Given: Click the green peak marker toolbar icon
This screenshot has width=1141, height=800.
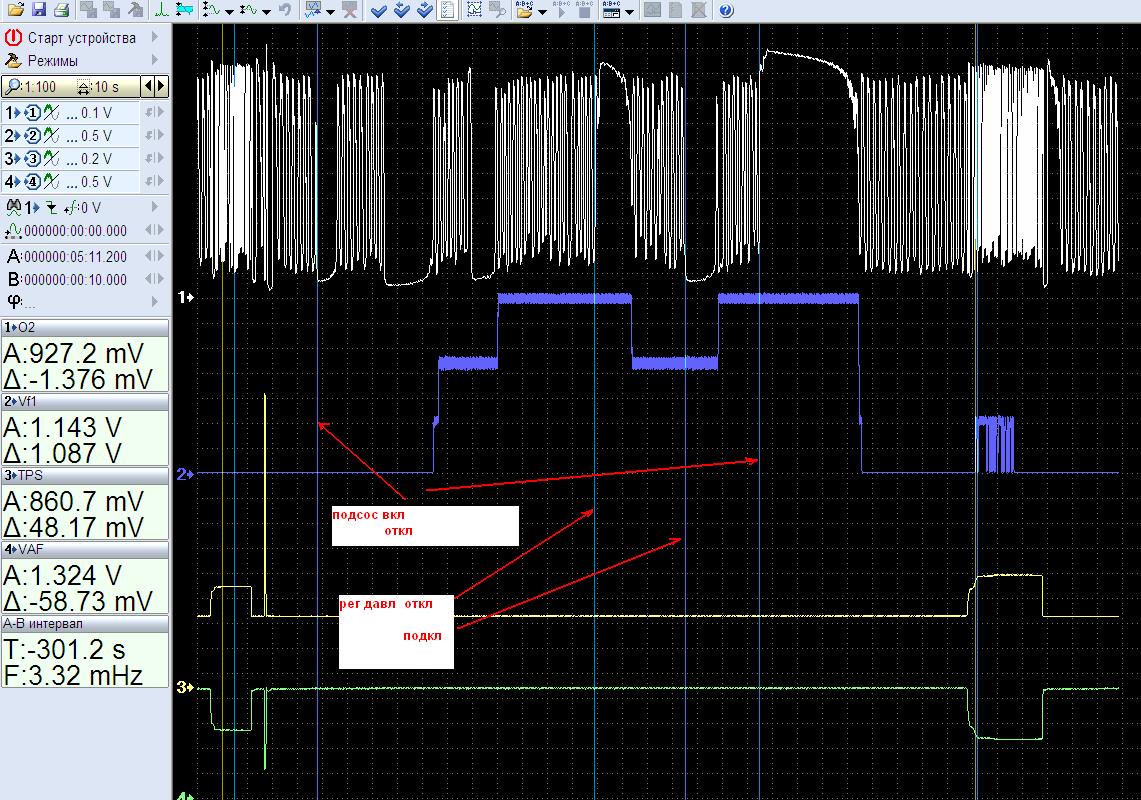Looking at the screenshot, I should tap(162, 10).
